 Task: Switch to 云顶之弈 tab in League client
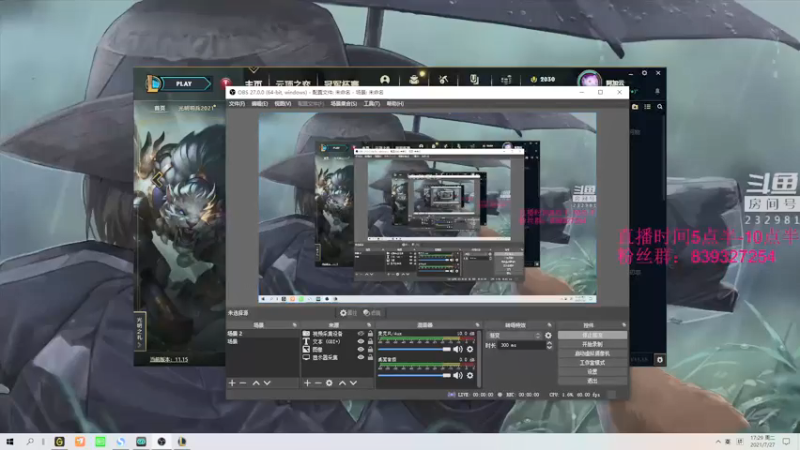(293, 82)
